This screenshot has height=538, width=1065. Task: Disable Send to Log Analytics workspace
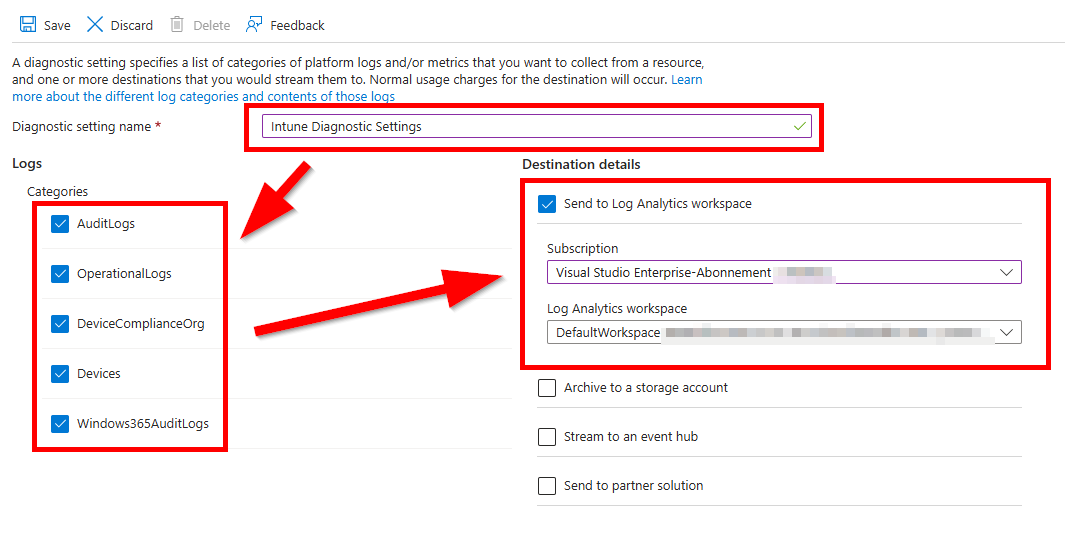tap(547, 204)
